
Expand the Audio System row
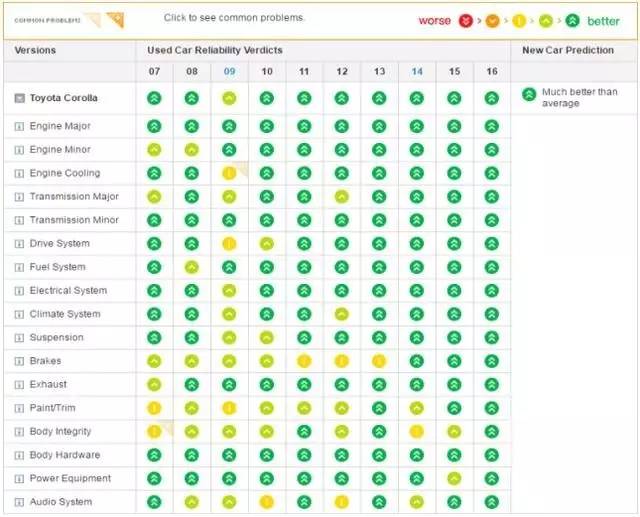tap(19, 502)
